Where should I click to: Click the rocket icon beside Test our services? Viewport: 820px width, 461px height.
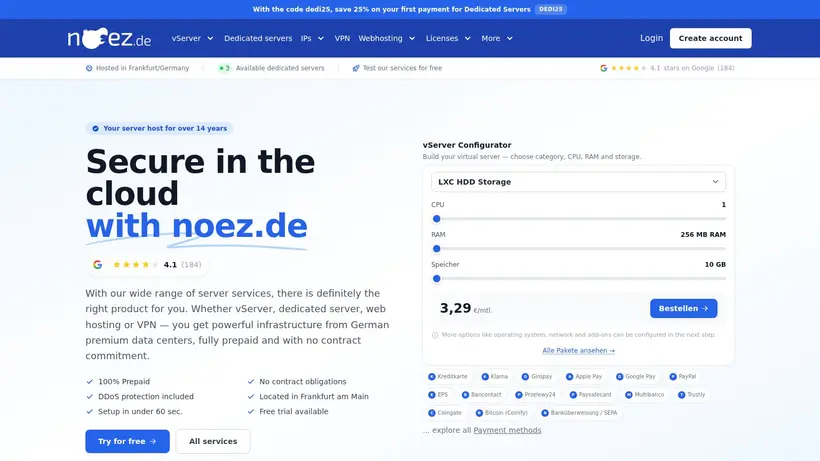[356, 68]
